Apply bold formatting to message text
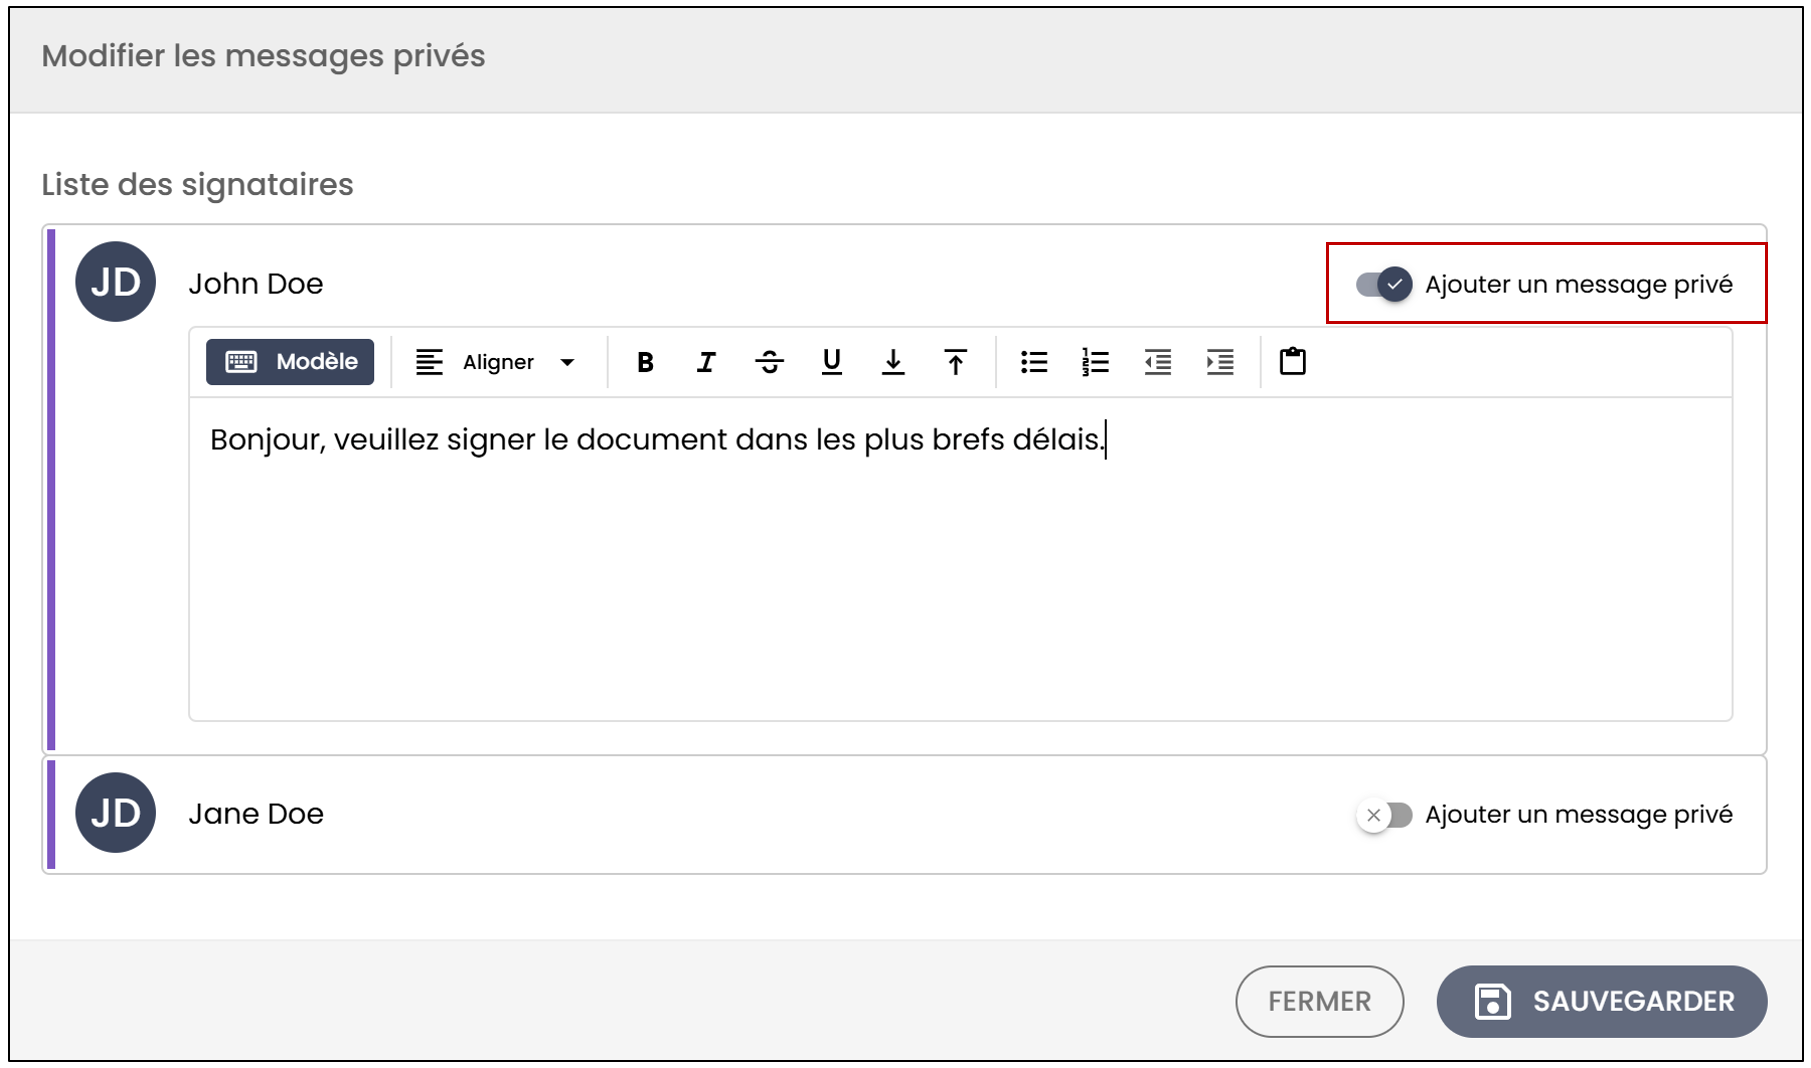The image size is (1811, 1068). click(x=645, y=362)
